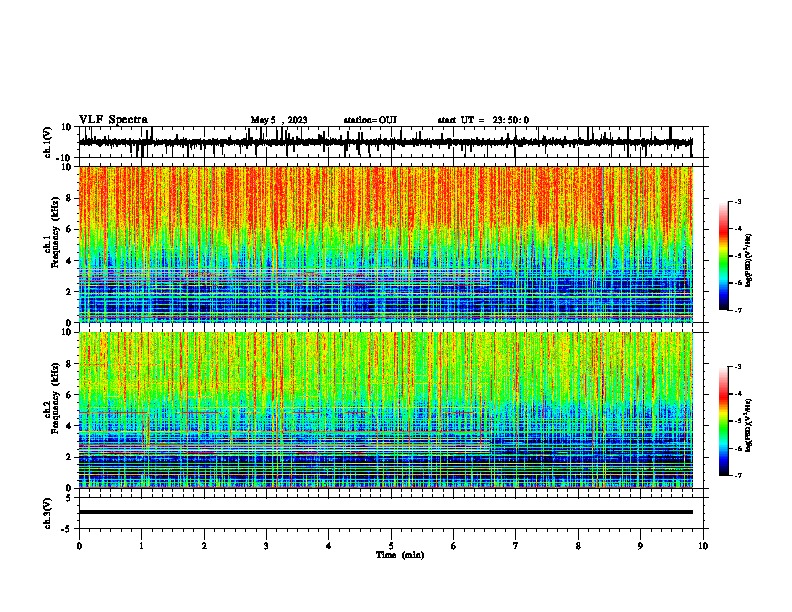
Task: Click the '6' kHz tick on ch.2 spectrogram axis
Action: (69, 395)
